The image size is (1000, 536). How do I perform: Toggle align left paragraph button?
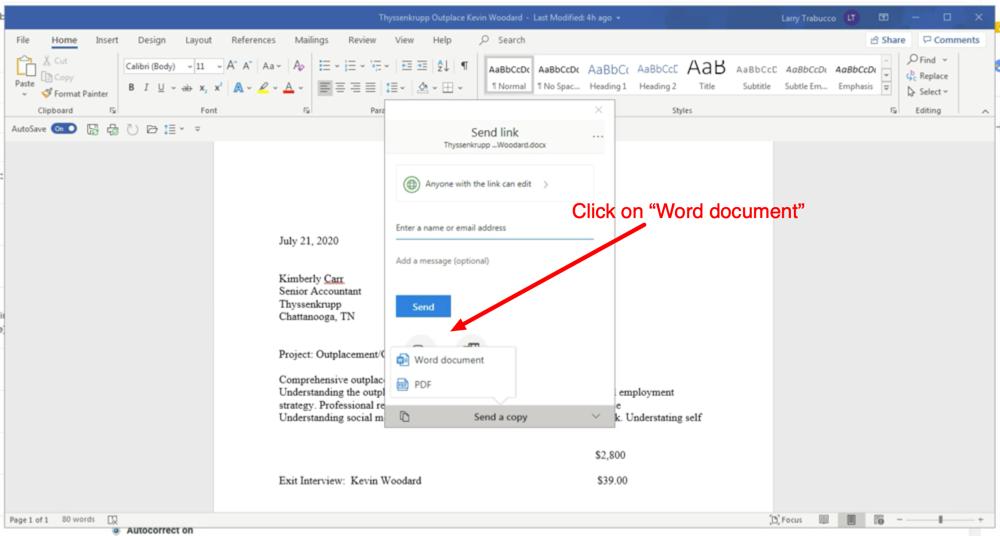[325, 88]
